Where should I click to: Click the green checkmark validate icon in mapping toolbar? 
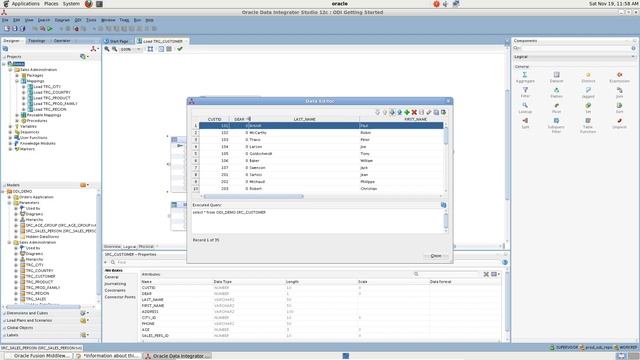pyautogui.click(x=180, y=49)
